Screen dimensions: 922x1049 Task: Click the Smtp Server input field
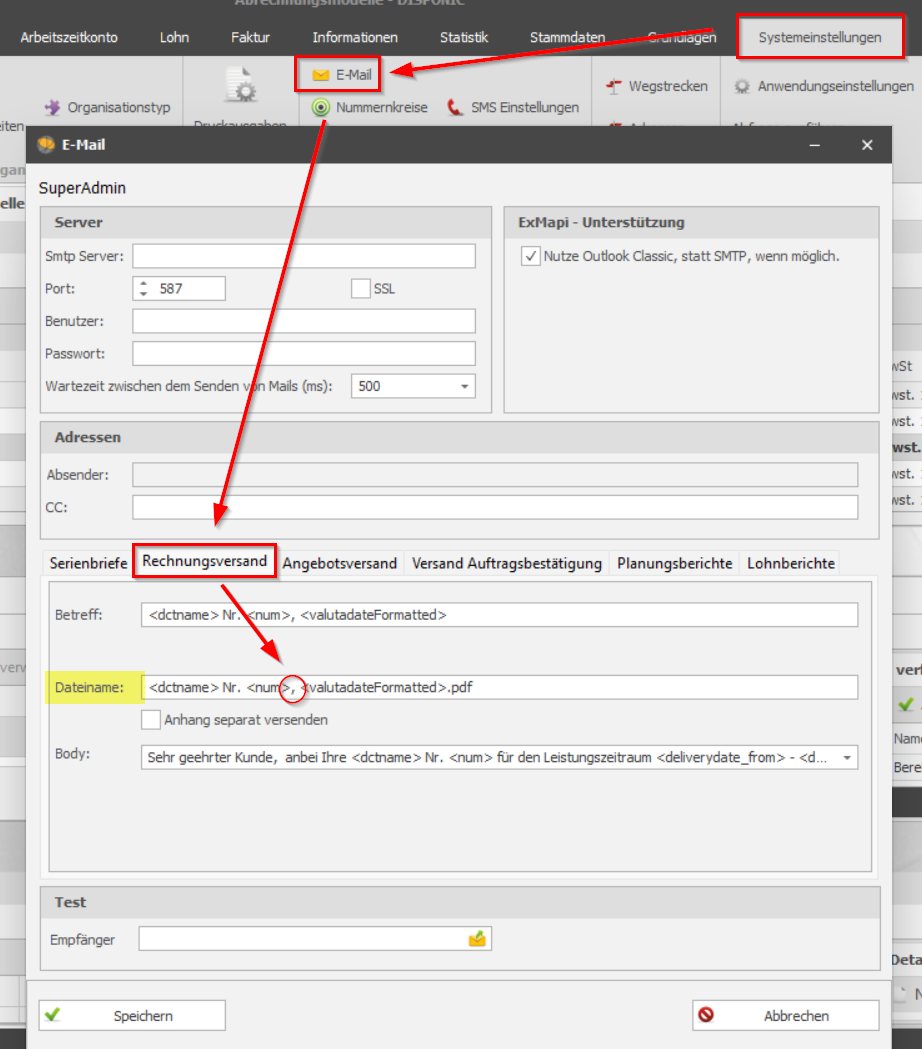tap(304, 256)
